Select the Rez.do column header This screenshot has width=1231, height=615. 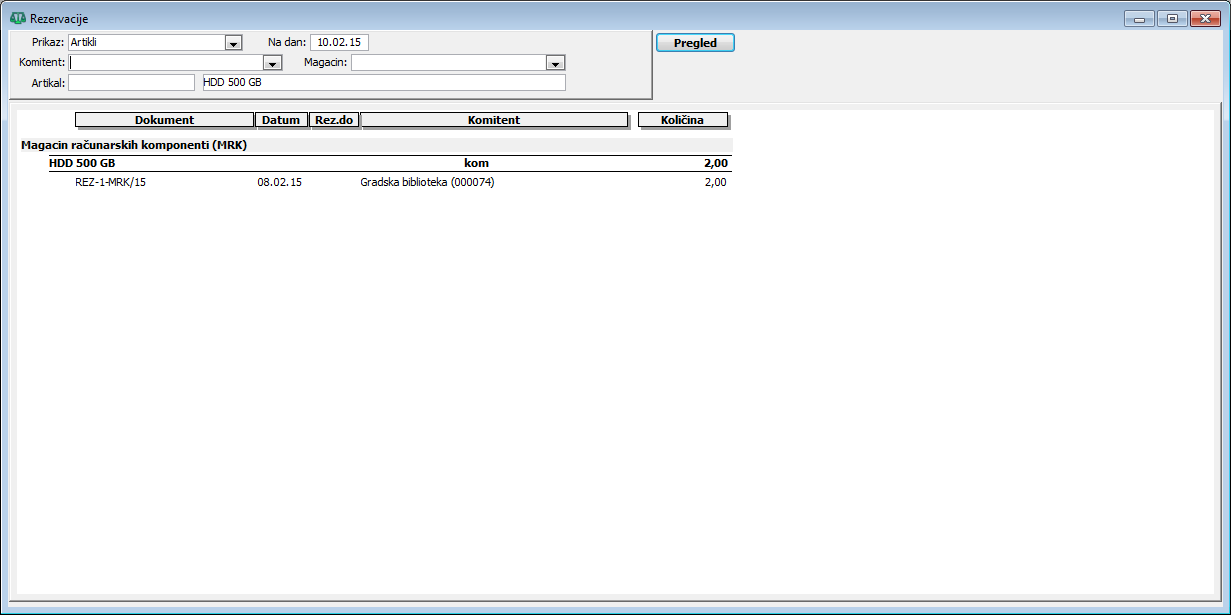point(334,120)
